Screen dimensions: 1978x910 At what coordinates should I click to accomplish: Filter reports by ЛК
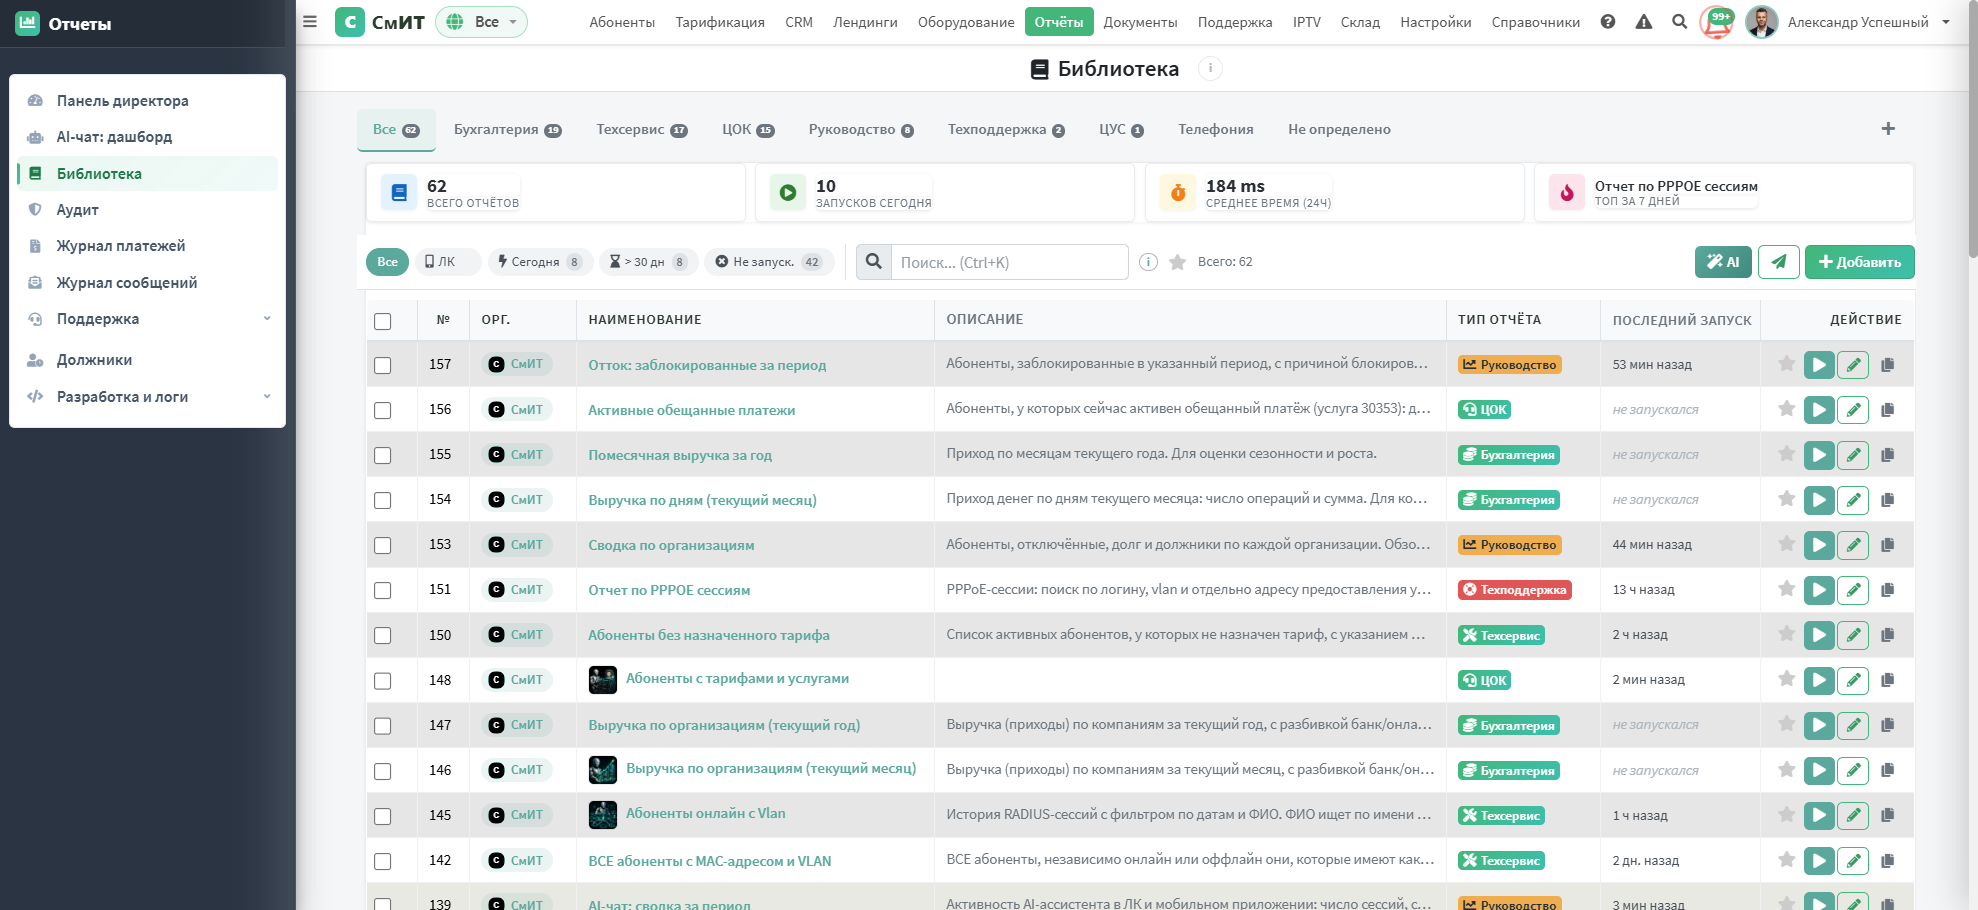point(448,262)
